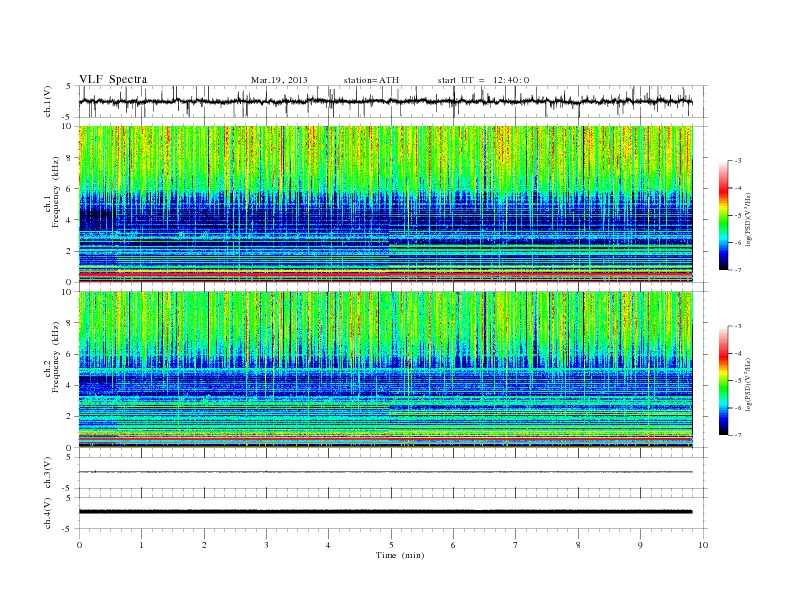
Task: Click time axis tick label '10' at bottom right
Action: (703, 545)
